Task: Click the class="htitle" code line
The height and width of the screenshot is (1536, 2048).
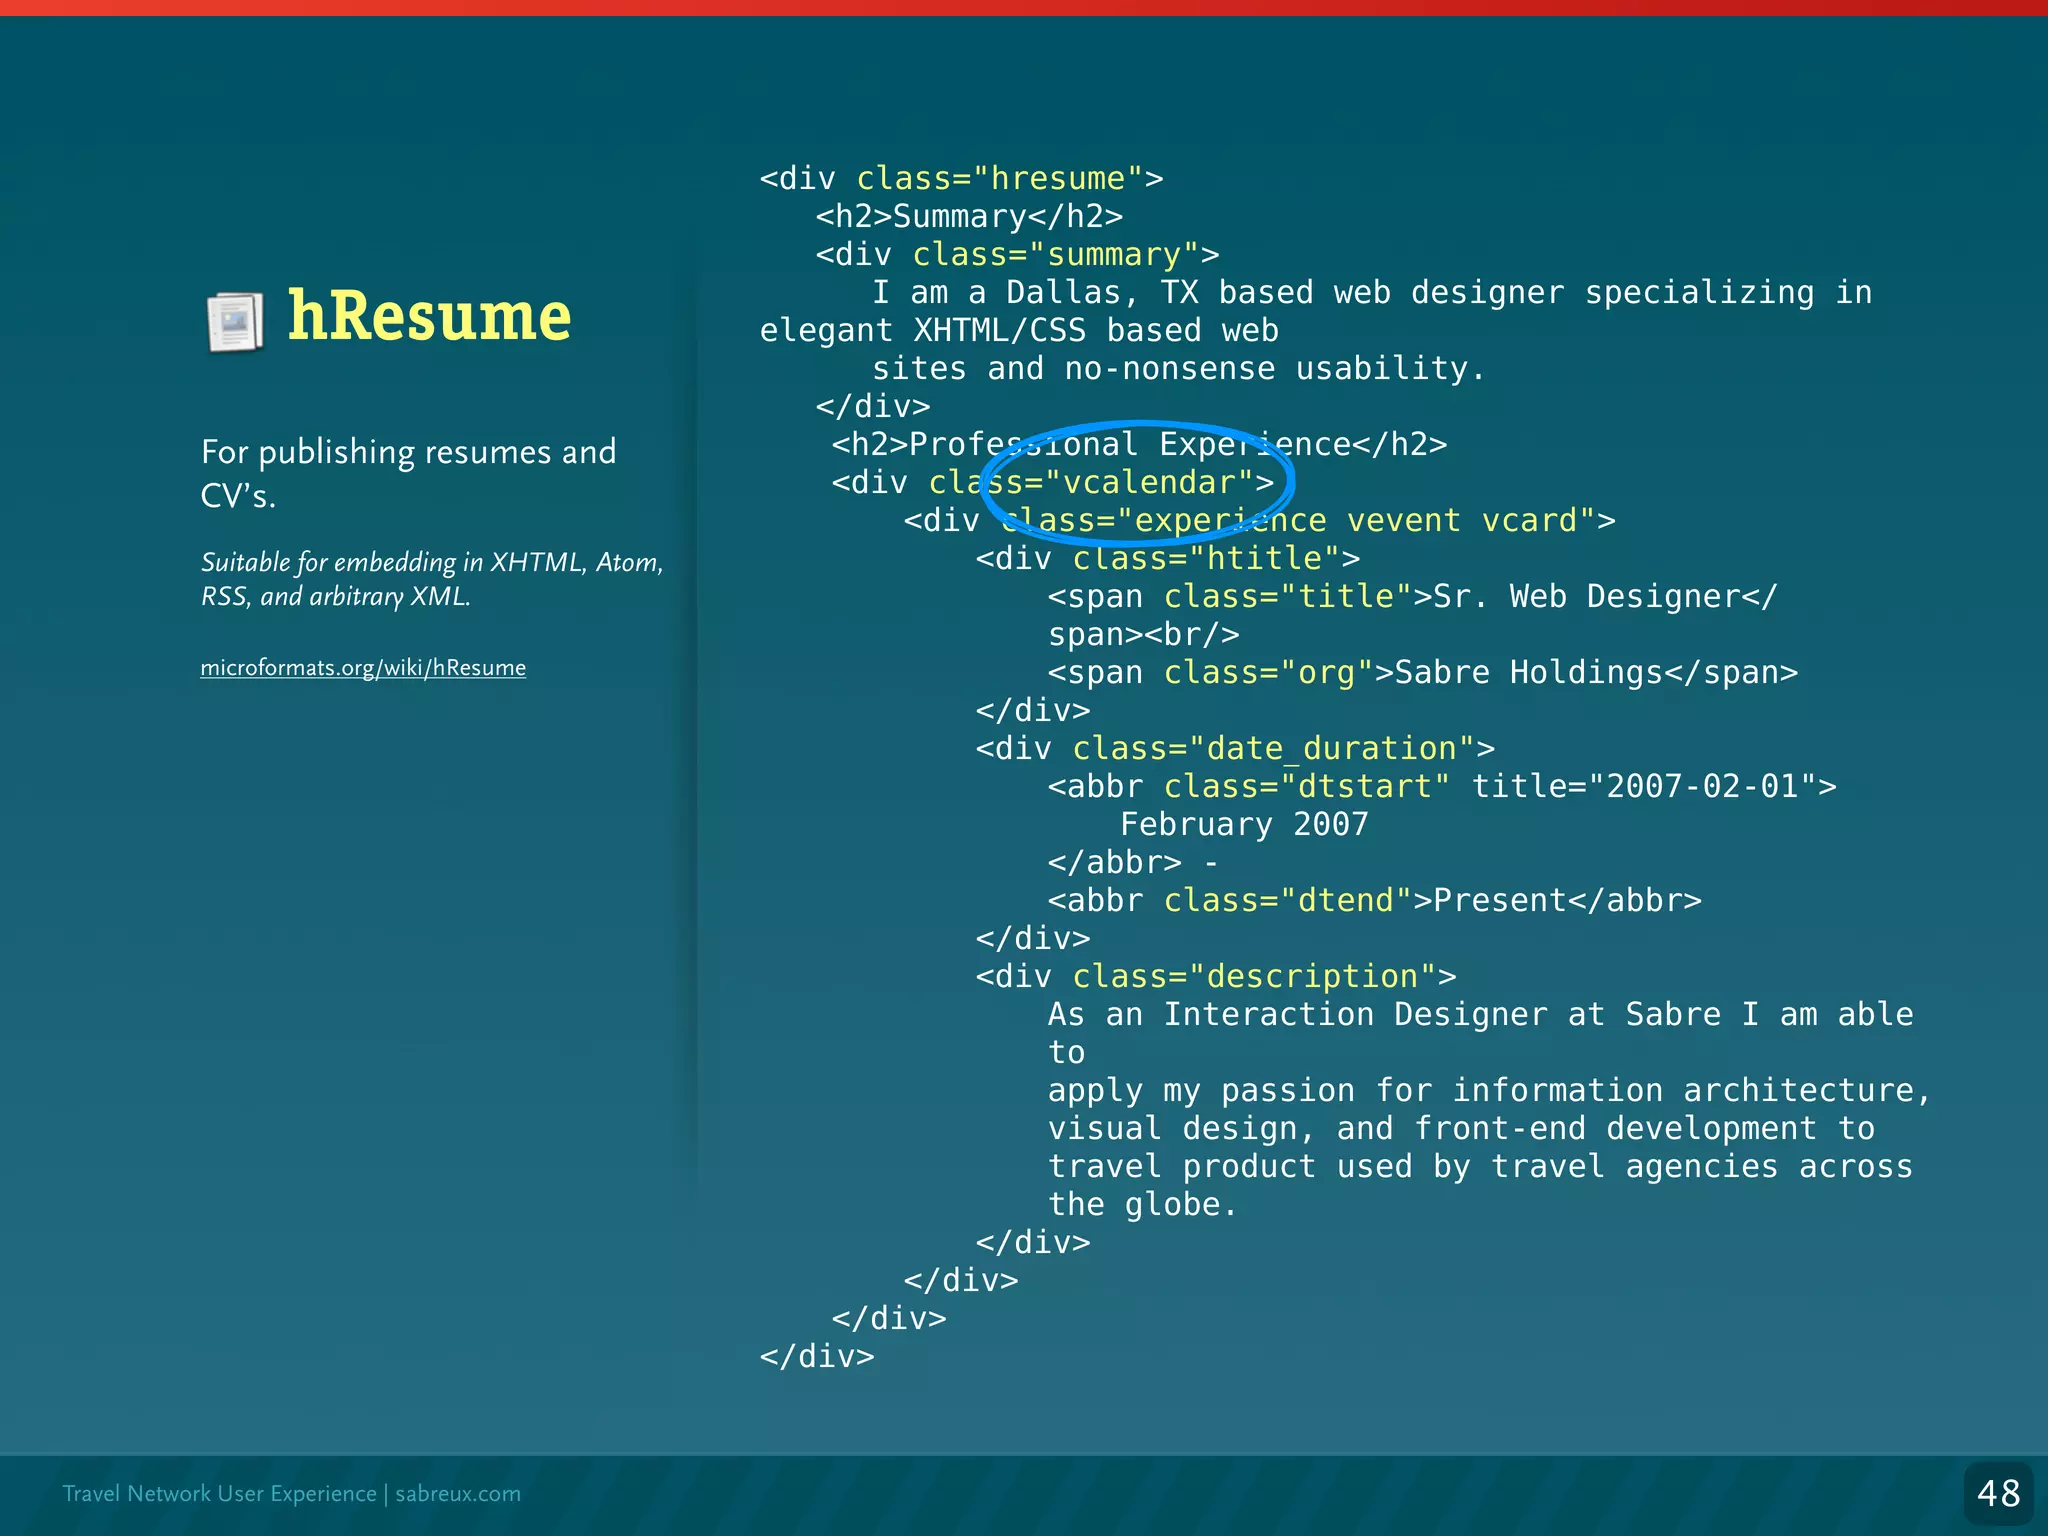Action: [x=1168, y=558]
